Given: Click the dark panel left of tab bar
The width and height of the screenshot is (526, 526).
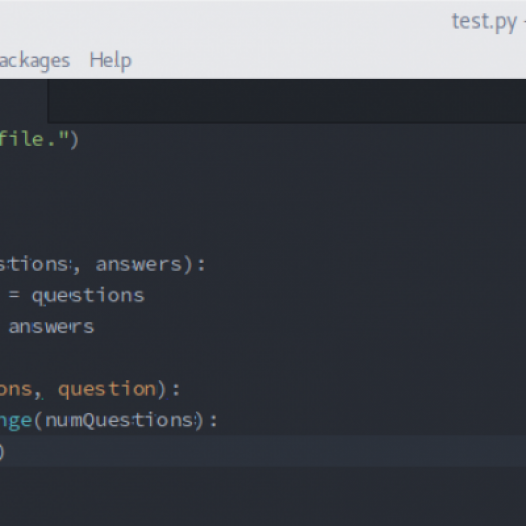Looking at the screenshot, I should [x=23, y=101].
